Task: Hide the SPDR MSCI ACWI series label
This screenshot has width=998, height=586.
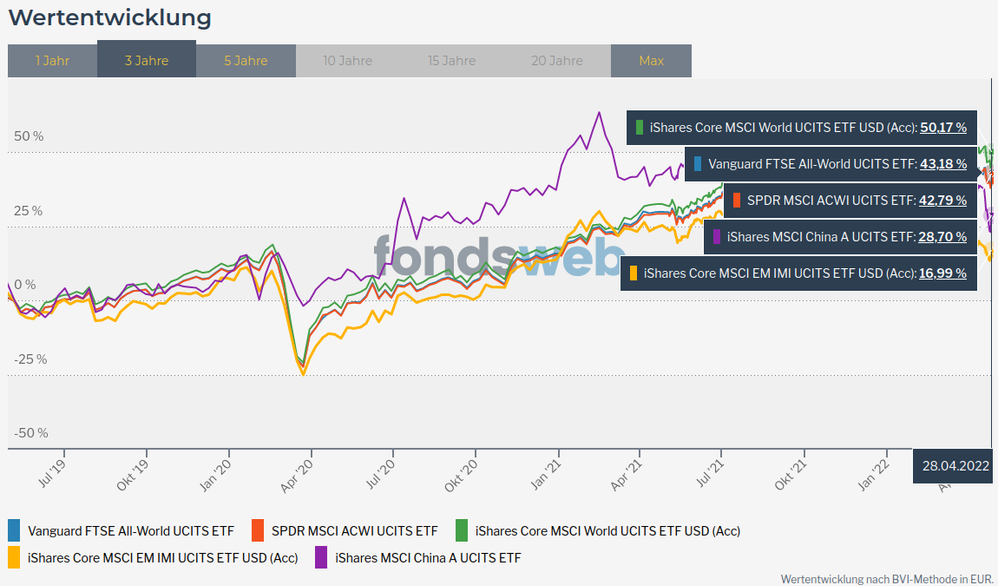Action: click(x=354, y=531)
